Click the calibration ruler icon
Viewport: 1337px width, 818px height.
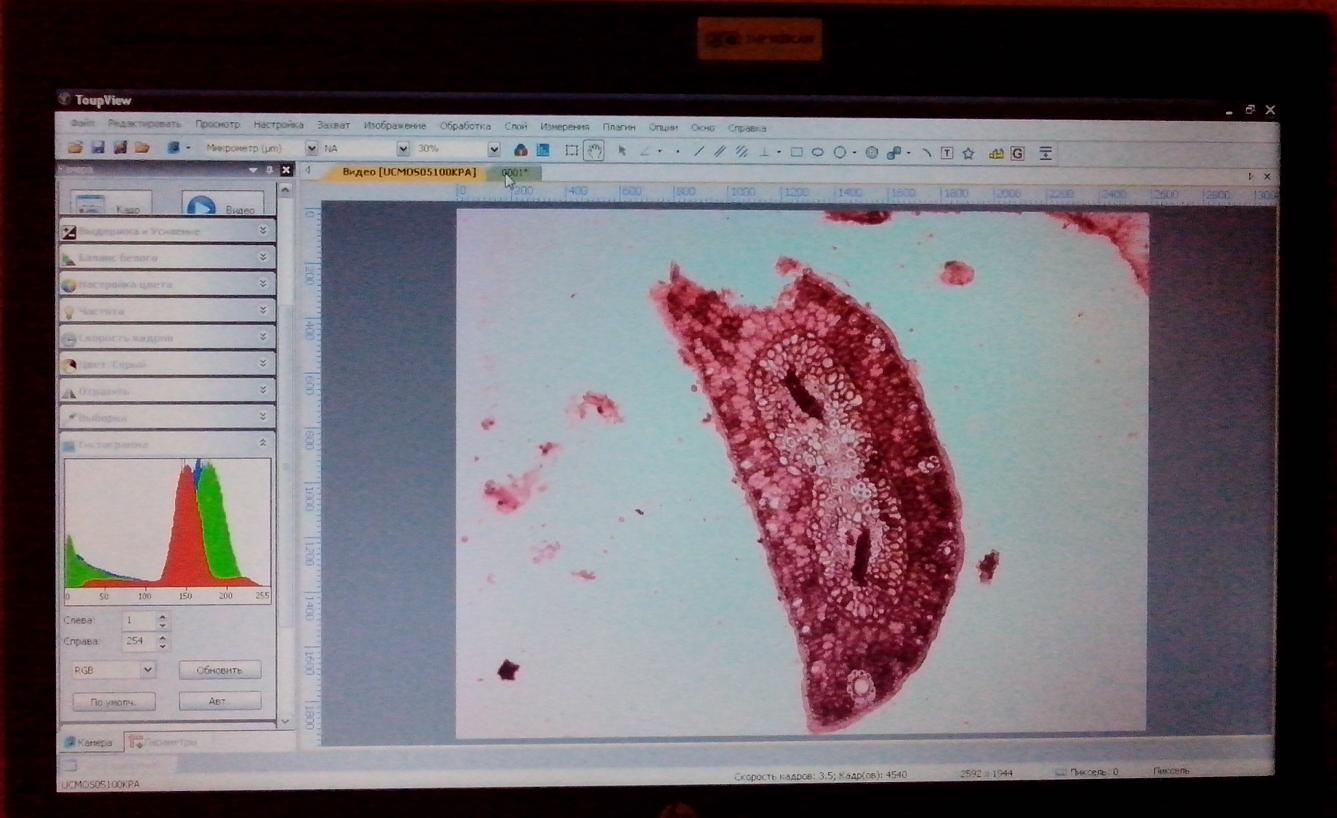point(996,154)
